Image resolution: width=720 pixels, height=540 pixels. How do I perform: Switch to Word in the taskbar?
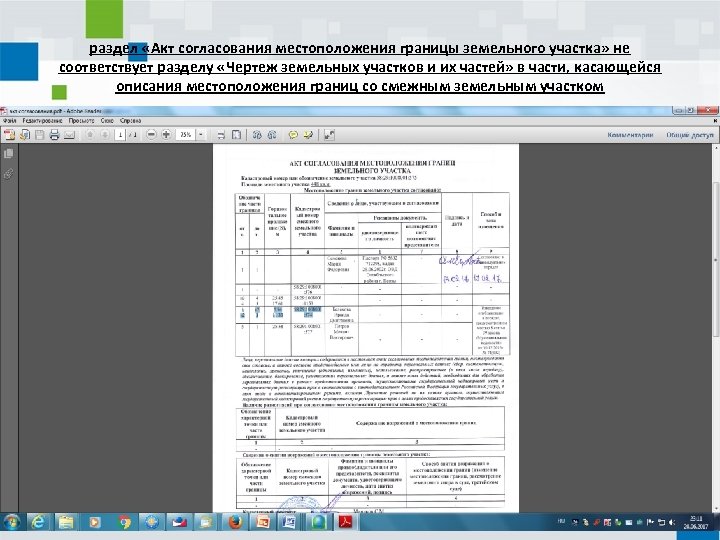(x=290, y=523)
